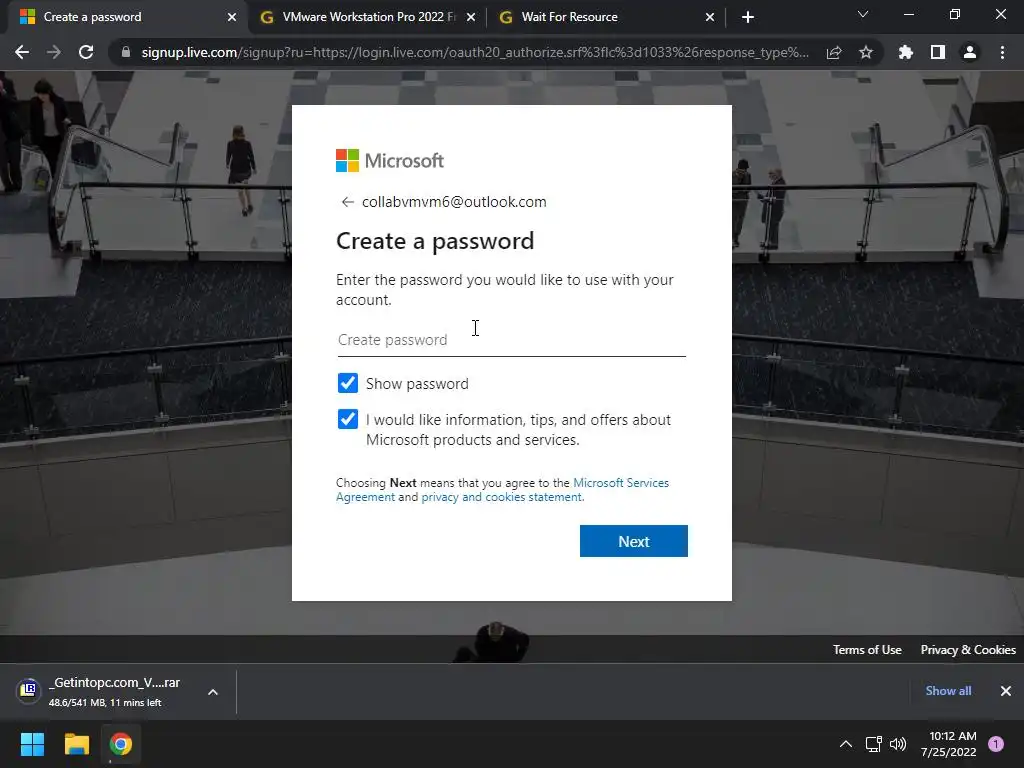This screenshot has width=1024, height=768.
Task: Open the tab search dropdown chevron
Action: (863, 15)
